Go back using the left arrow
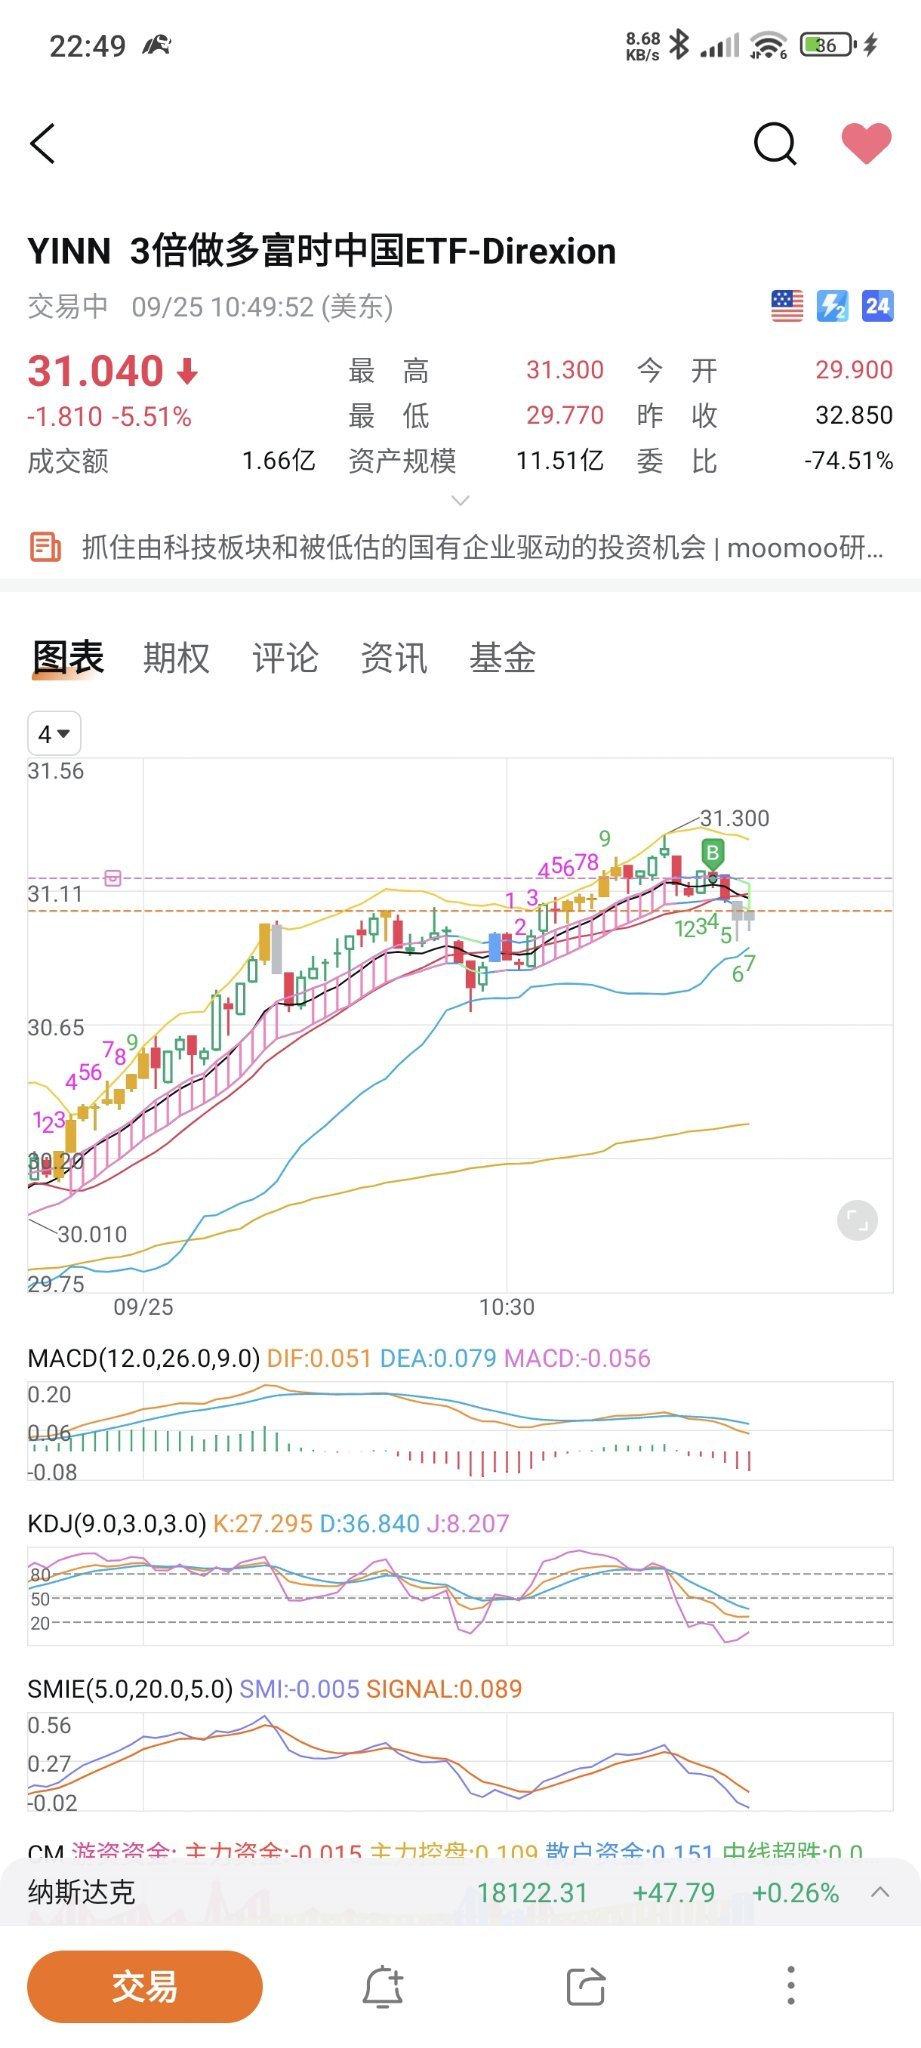Image resolution: width=921 pixels, height=2048 pixels. (42, 144)
